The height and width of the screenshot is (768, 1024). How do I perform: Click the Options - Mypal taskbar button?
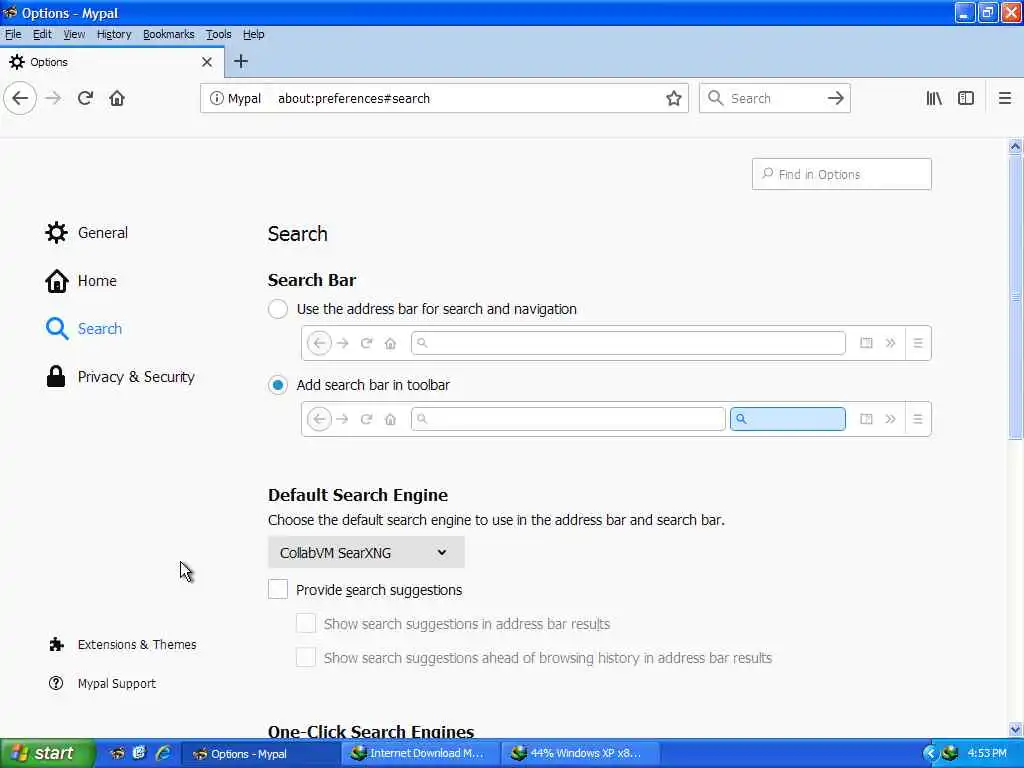click(259, 754)
